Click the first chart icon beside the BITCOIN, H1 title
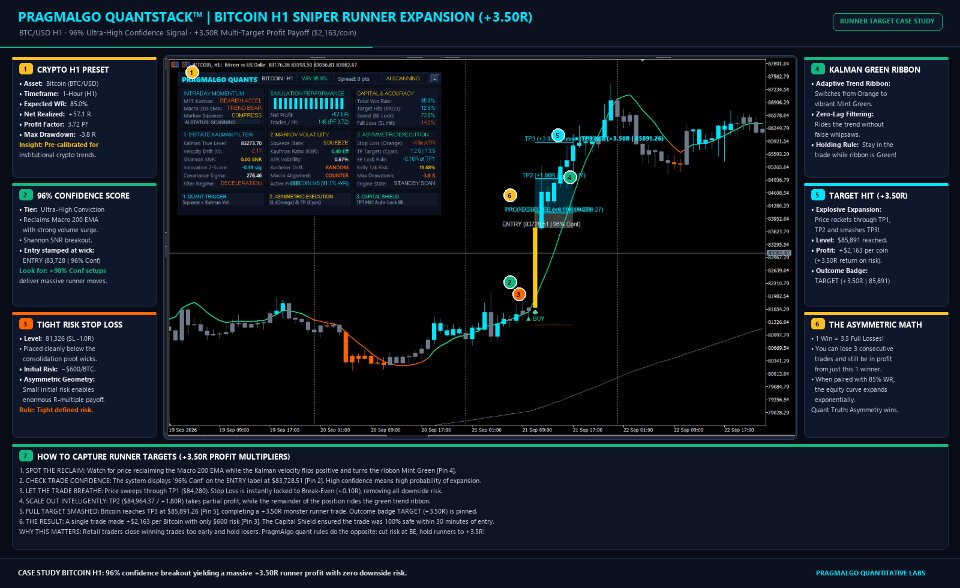Image resolution: width=960 pixels, height=588 pixels. [x=175, y=64]
